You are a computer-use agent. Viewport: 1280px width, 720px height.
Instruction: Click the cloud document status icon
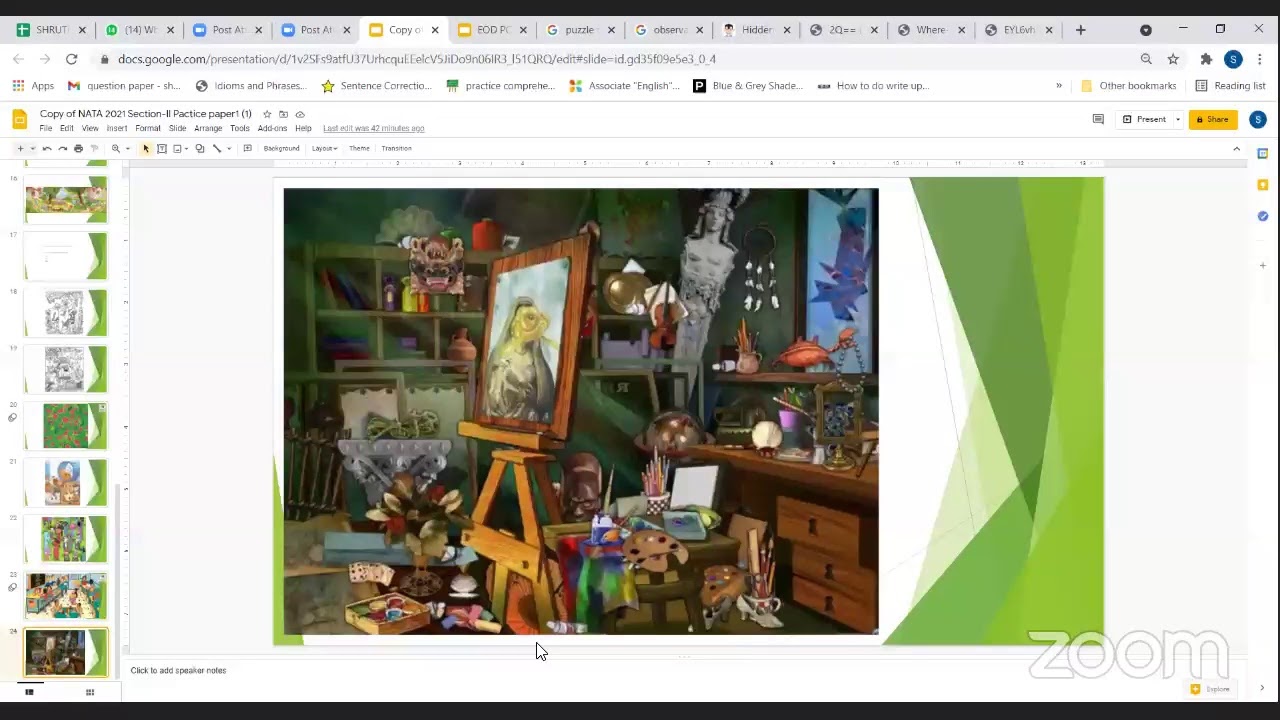tap(300, 114)
